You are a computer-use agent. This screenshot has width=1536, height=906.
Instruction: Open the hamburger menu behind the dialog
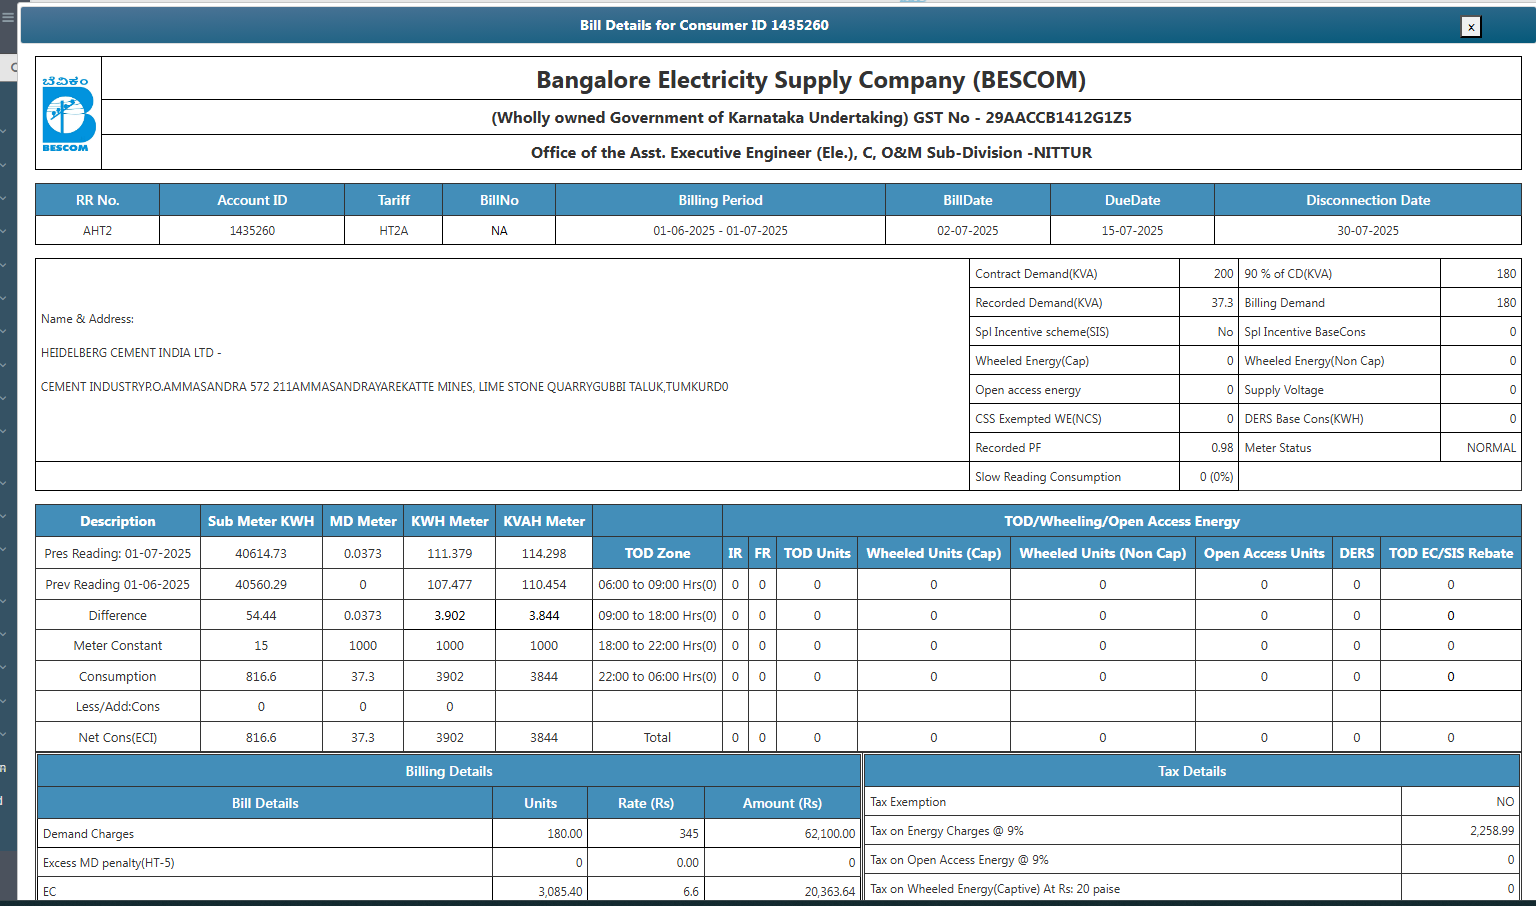click(8, 17)
